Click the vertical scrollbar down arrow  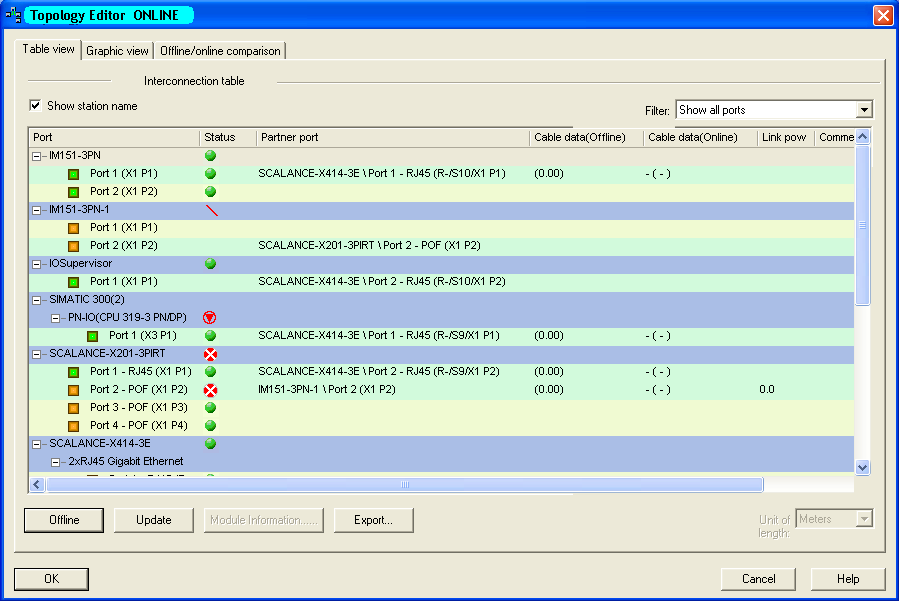(862, 467)
